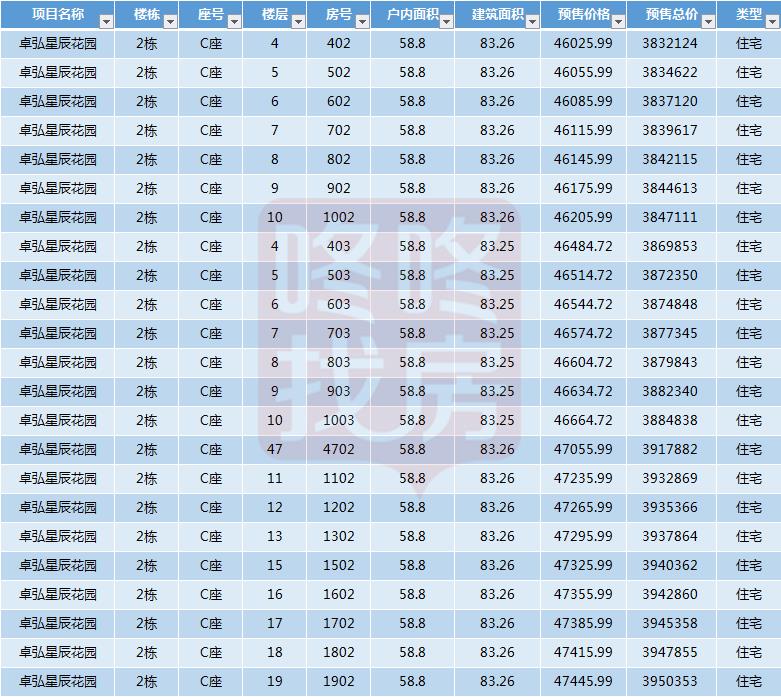This screenshot has width=781, height=697.
Task: Click room number cell 1802
Action: (339, 652)
